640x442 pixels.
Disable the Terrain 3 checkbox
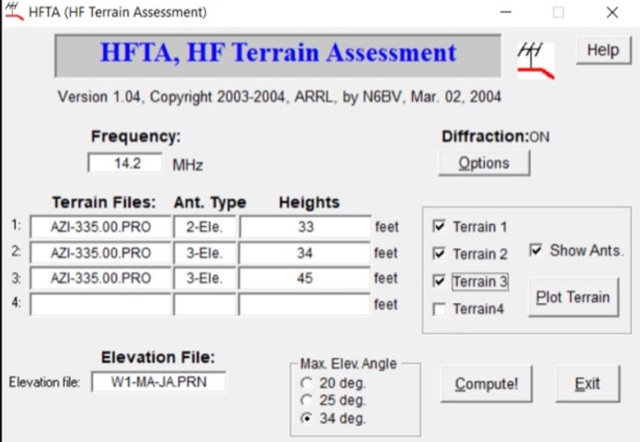click(x=440, y=282)
